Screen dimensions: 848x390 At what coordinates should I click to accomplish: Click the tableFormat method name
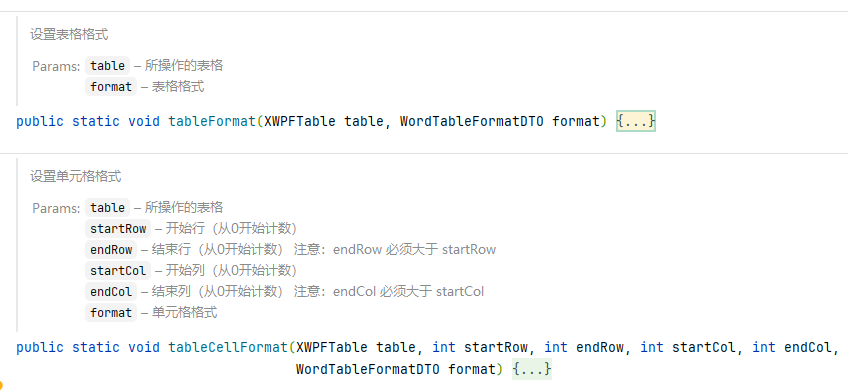coord(211,121)
